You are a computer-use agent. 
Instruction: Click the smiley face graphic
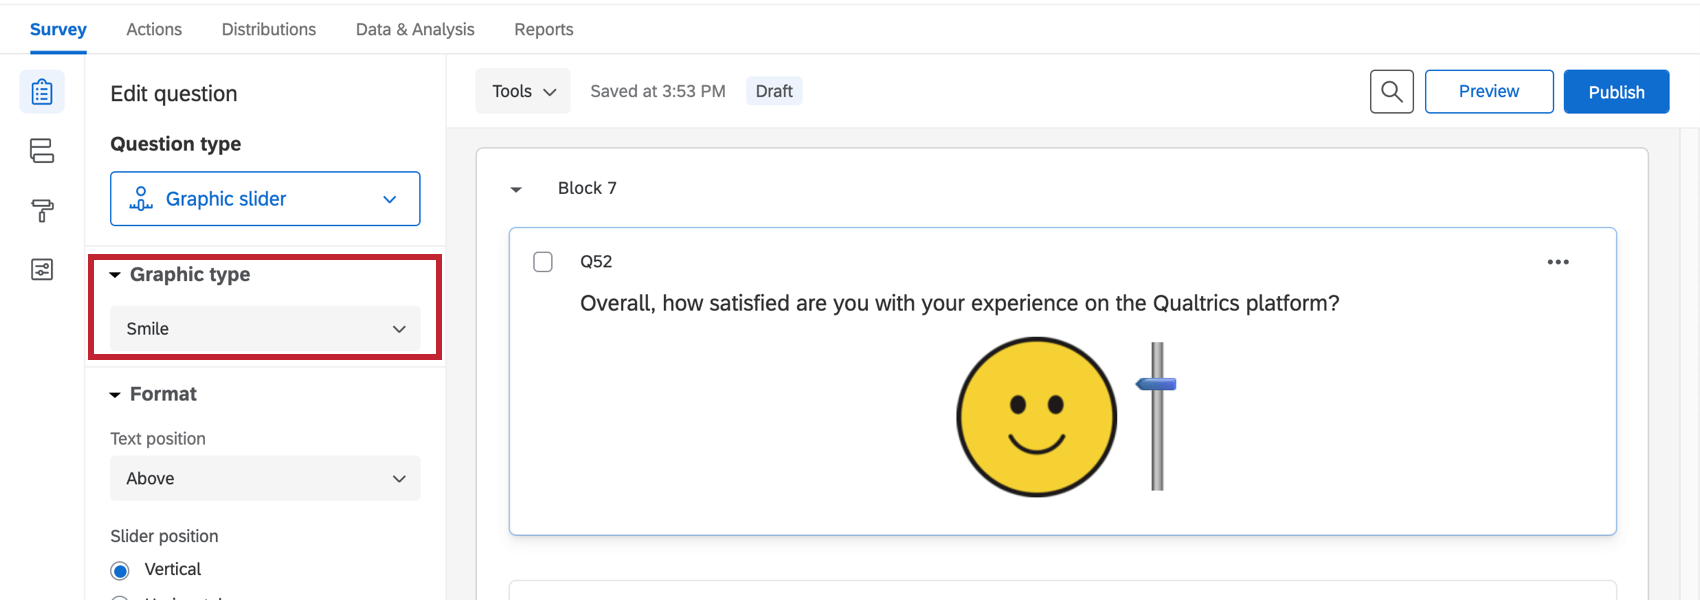click(1036, 417)
